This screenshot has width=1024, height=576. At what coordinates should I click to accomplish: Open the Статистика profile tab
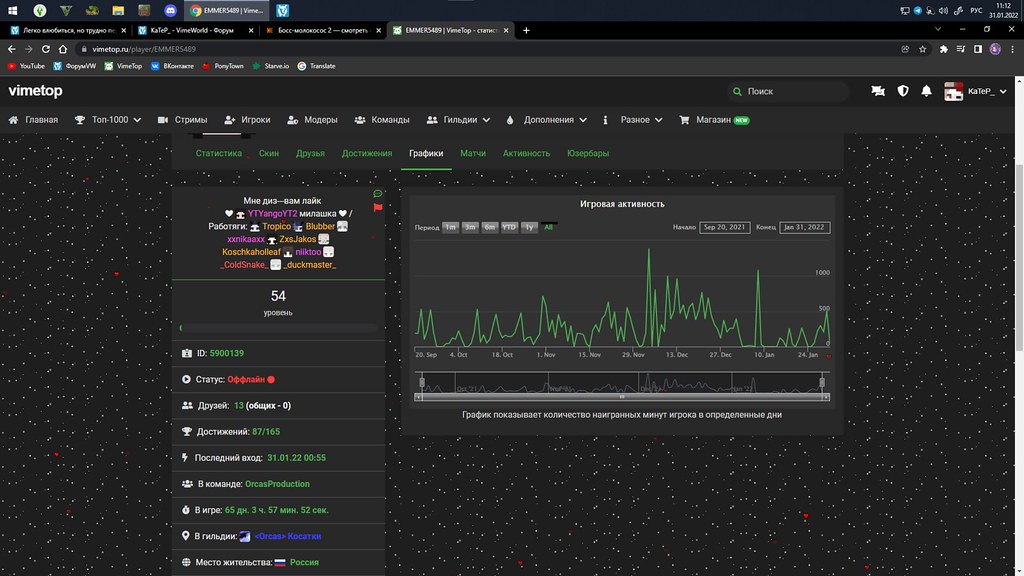click(219, 154)
